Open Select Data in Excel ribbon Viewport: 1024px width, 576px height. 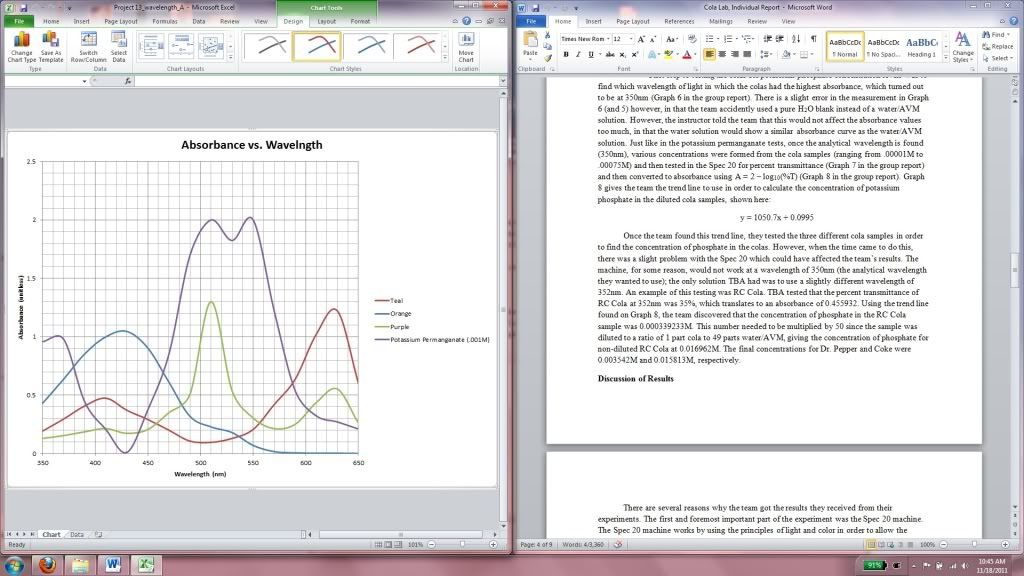[119, 47]
